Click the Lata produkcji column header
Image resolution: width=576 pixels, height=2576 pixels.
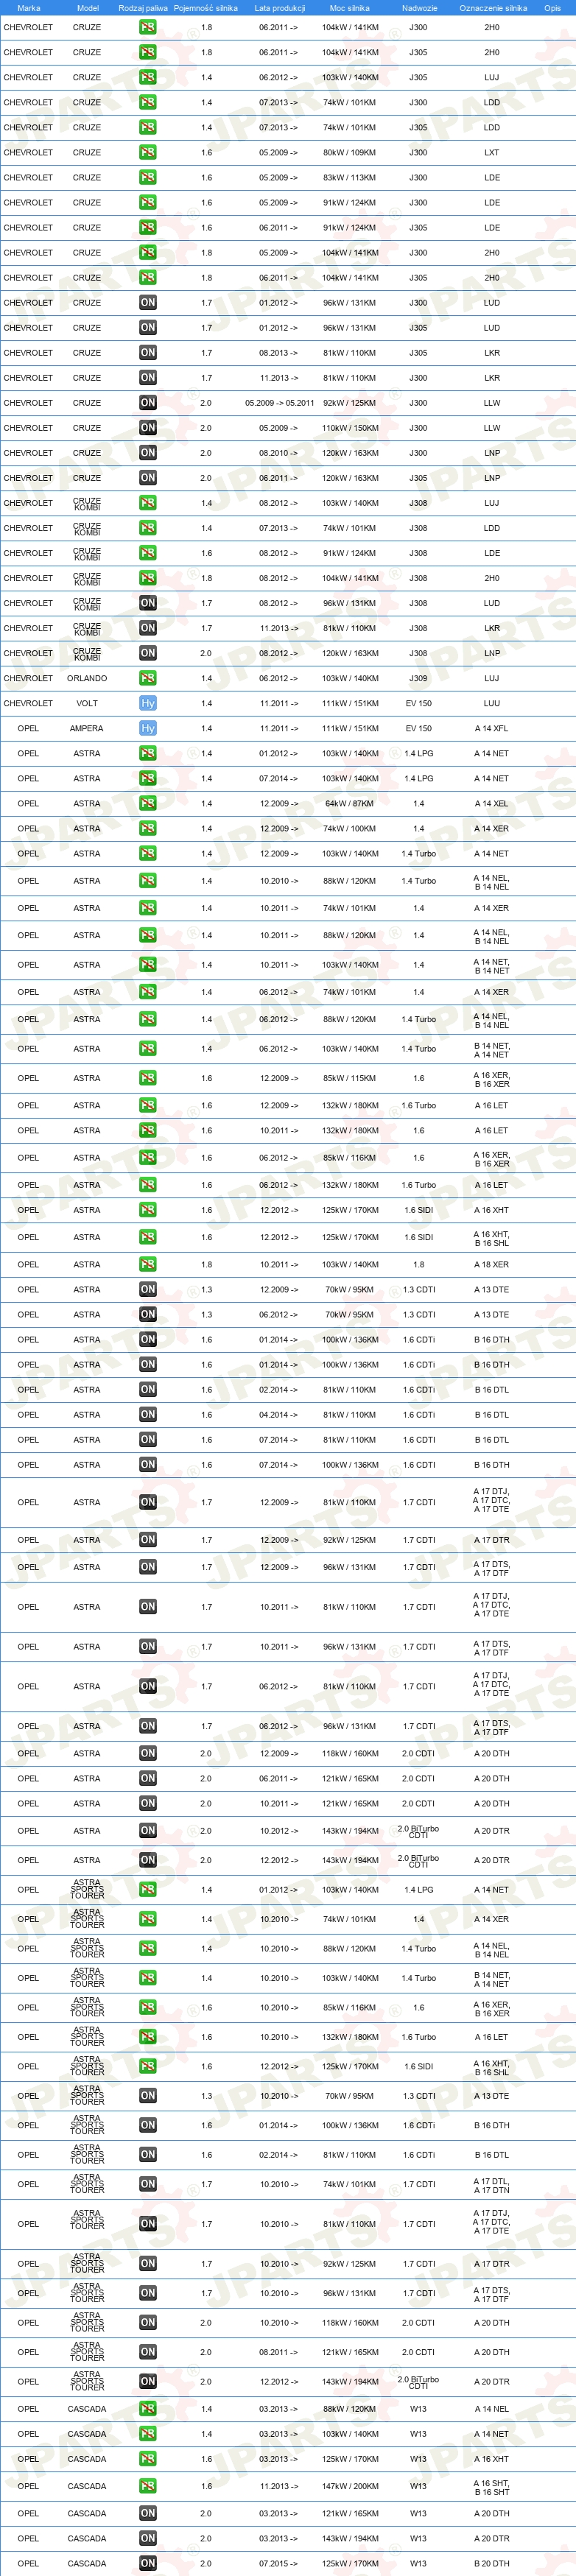(280, 8)
